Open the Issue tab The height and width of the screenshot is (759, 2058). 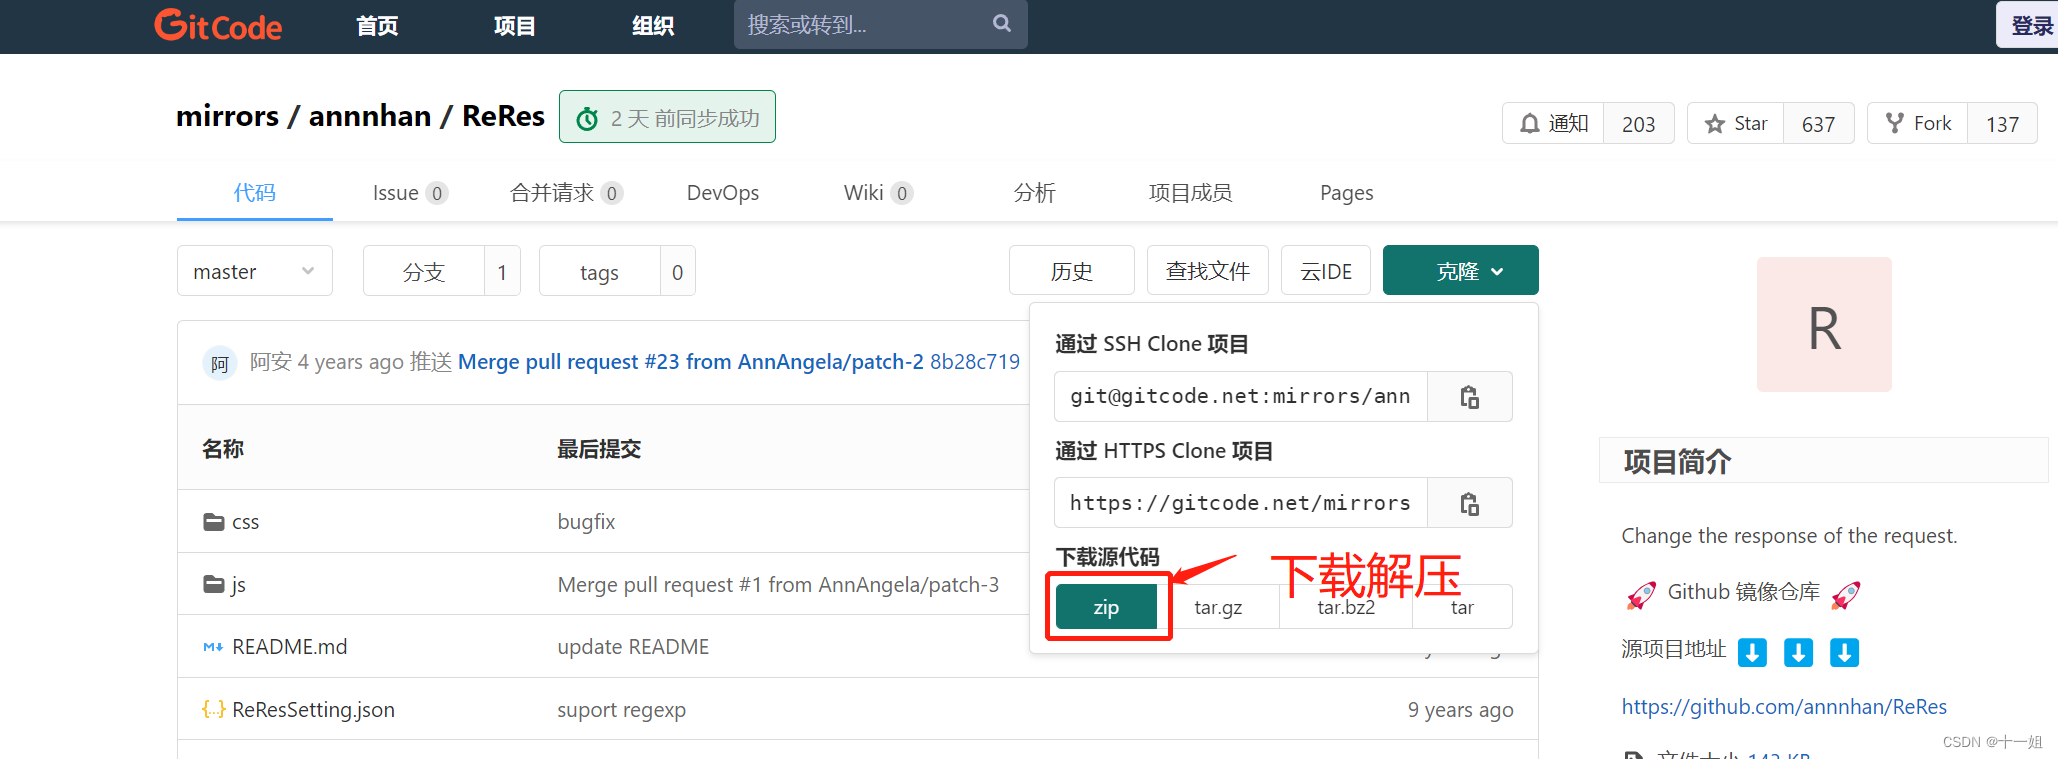click(410, 192)
